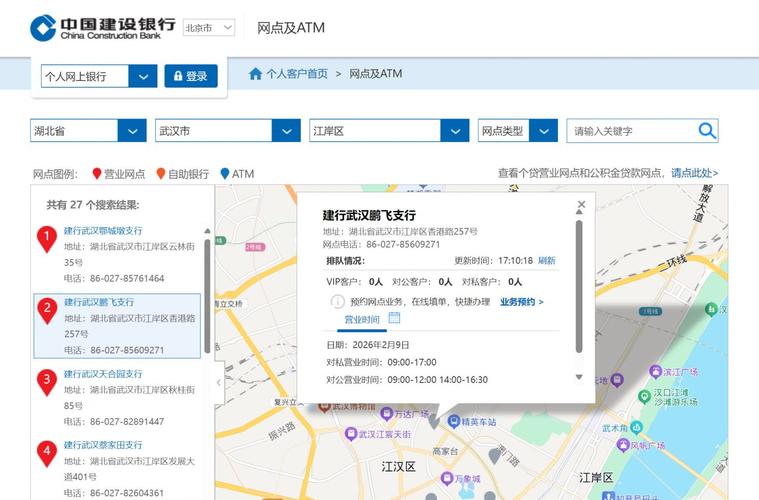
Task: Click the China Construction Bank logo
Action: pyautogui.click(x=102, y=28)
